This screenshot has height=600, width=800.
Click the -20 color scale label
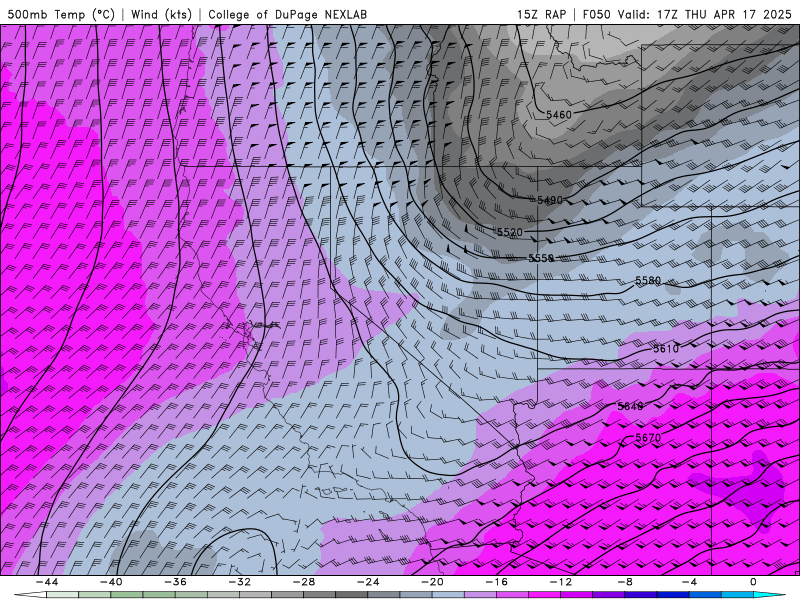433,582
